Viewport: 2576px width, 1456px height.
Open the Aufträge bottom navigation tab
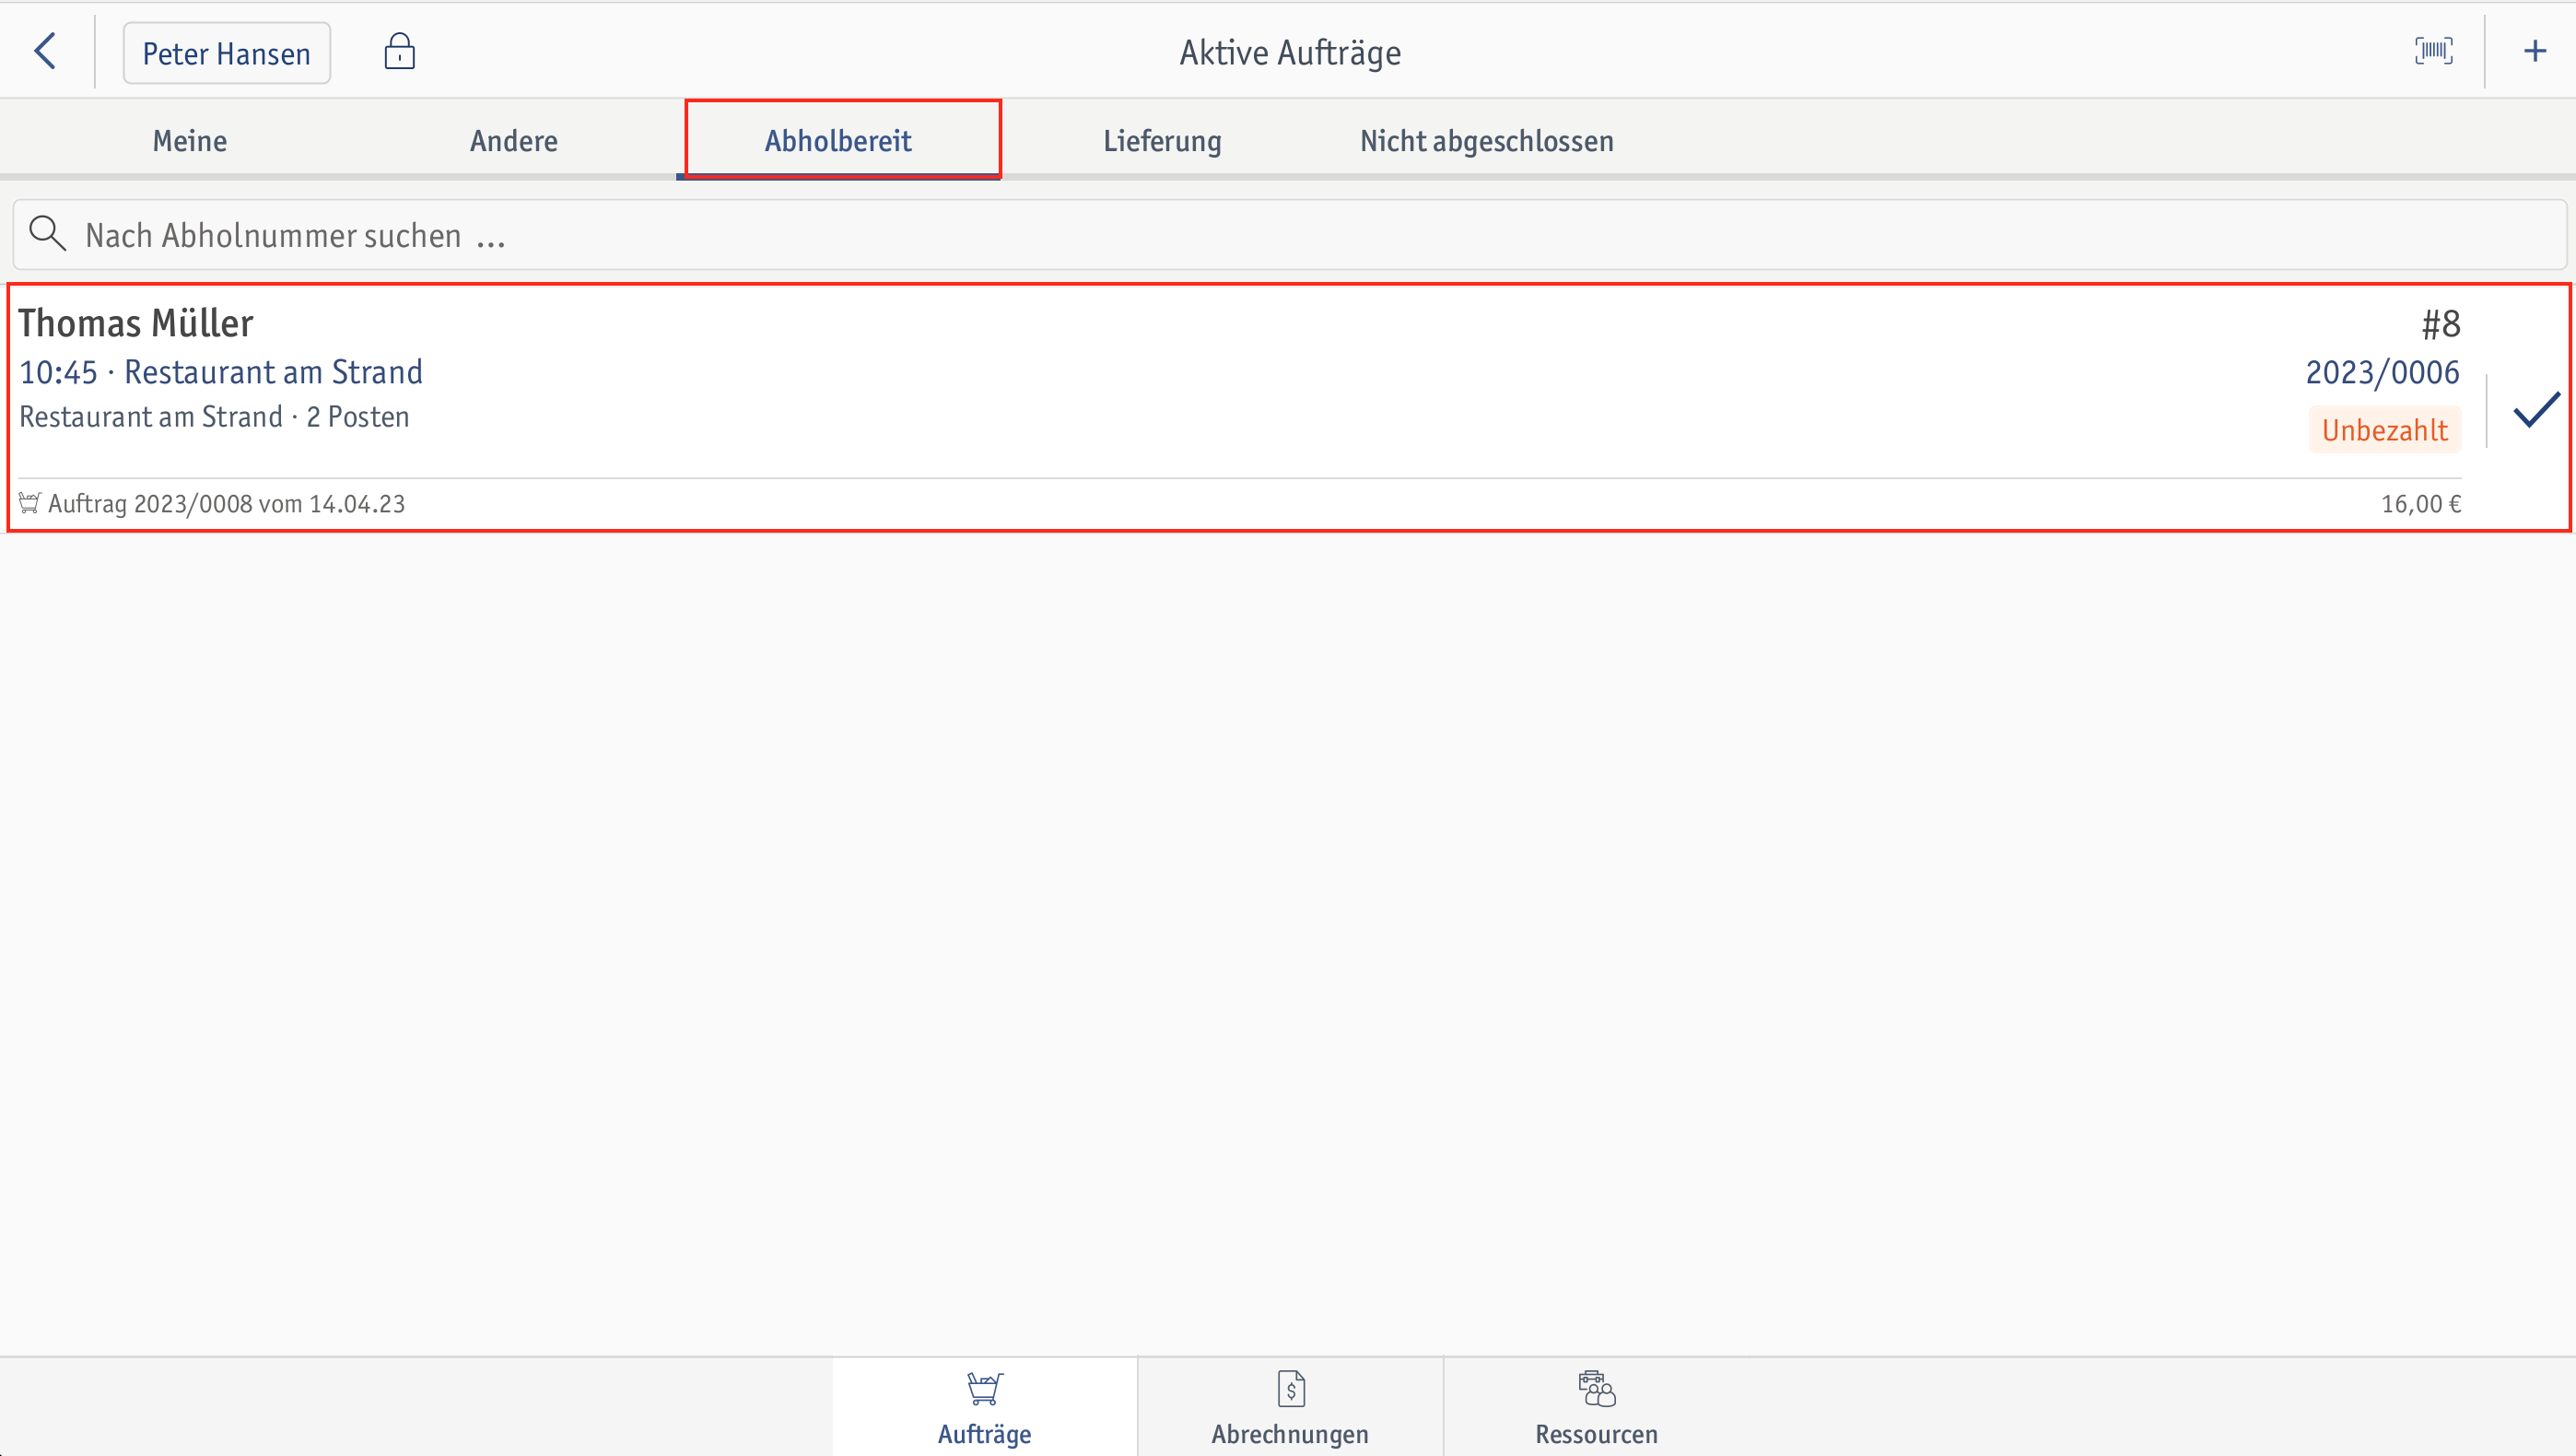tap(984, 1407)
